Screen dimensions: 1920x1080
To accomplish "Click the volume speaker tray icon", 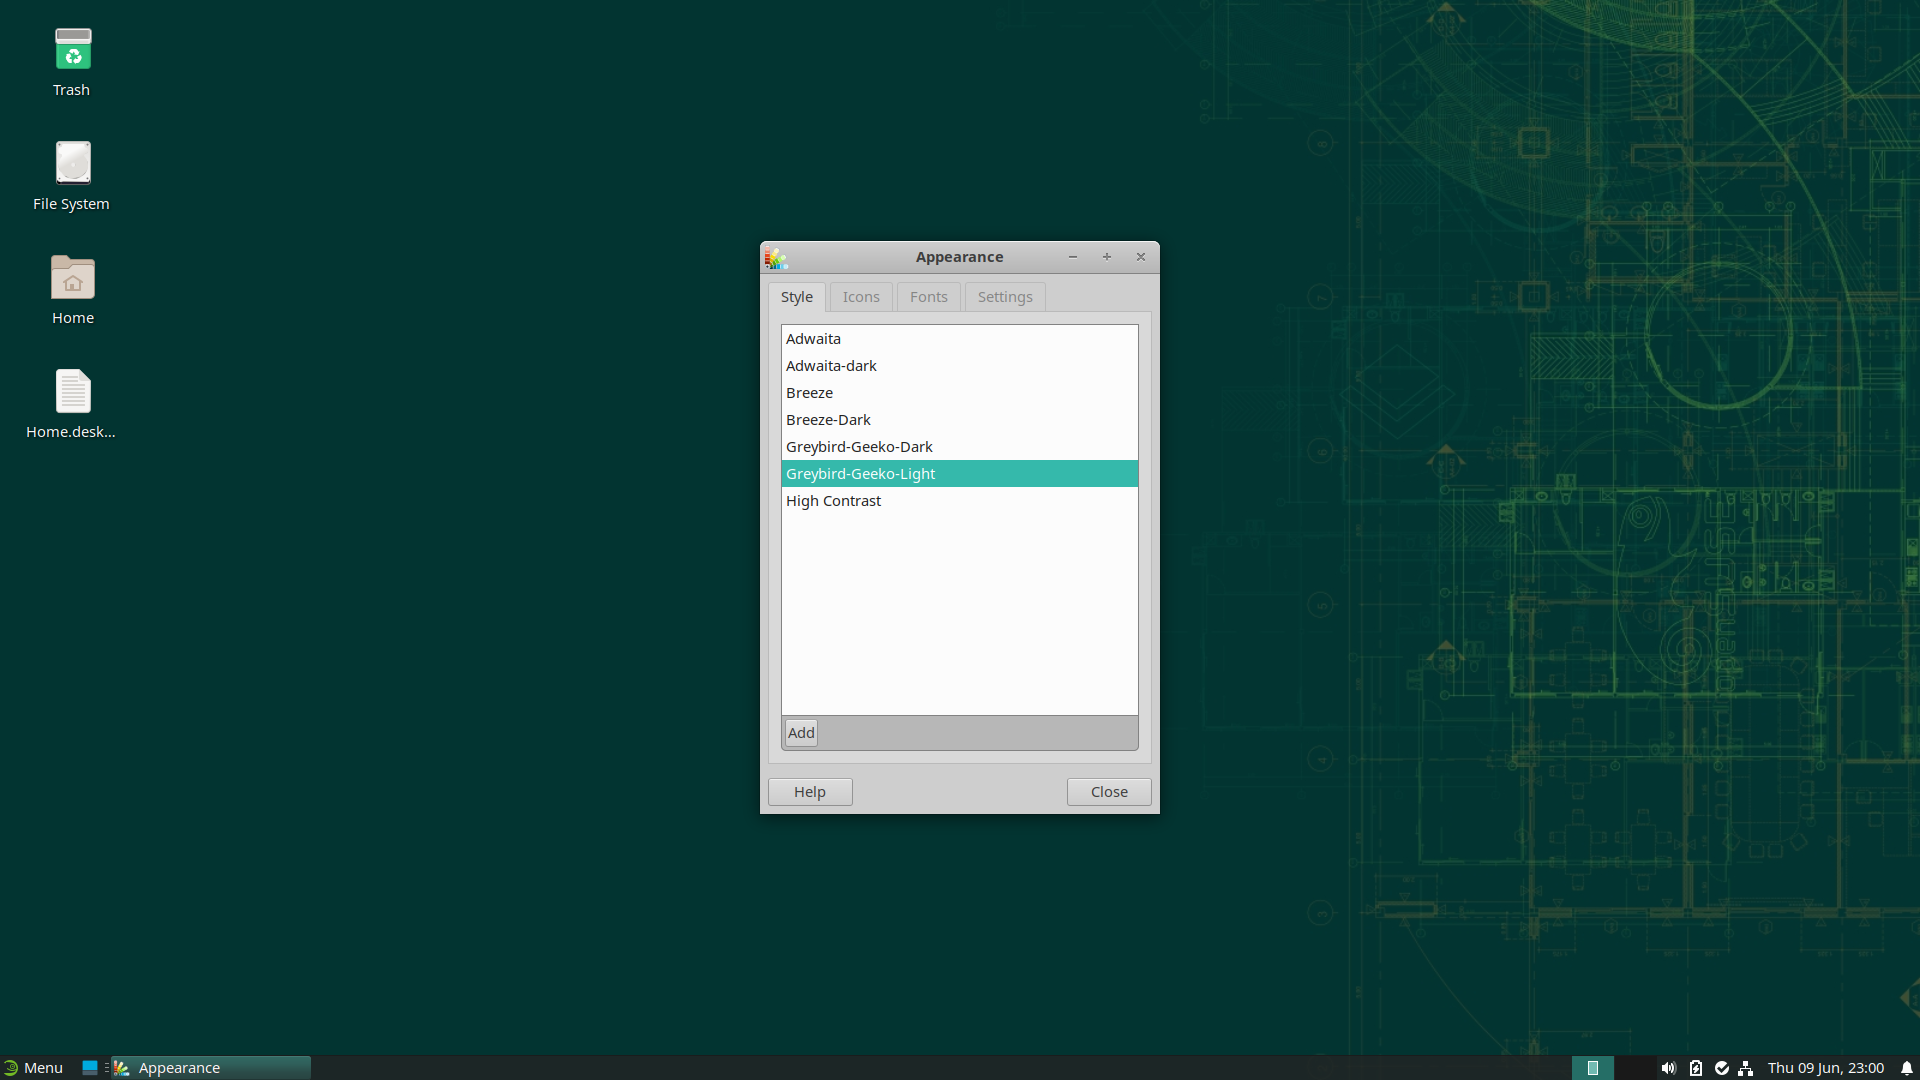I will 1668,1068.
